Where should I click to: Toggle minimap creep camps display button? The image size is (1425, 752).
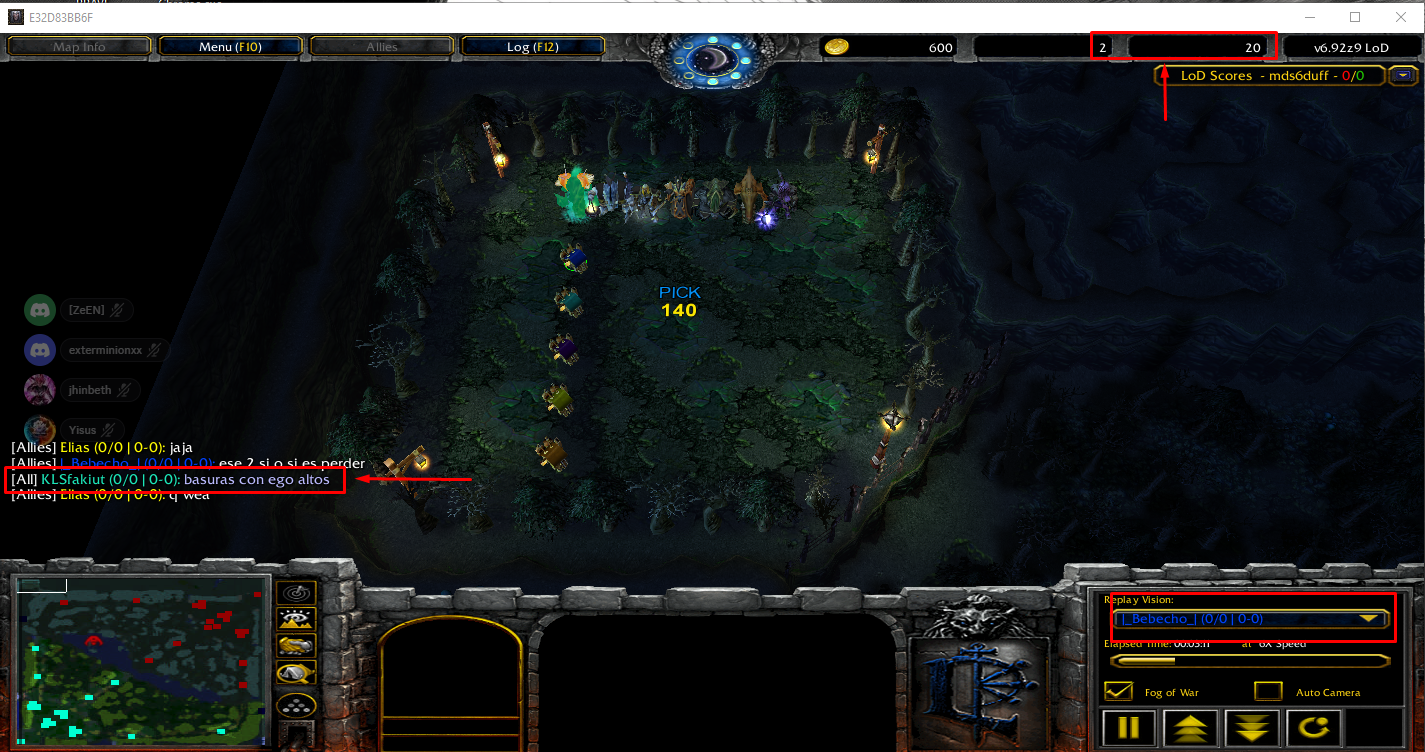click(296, 673)
